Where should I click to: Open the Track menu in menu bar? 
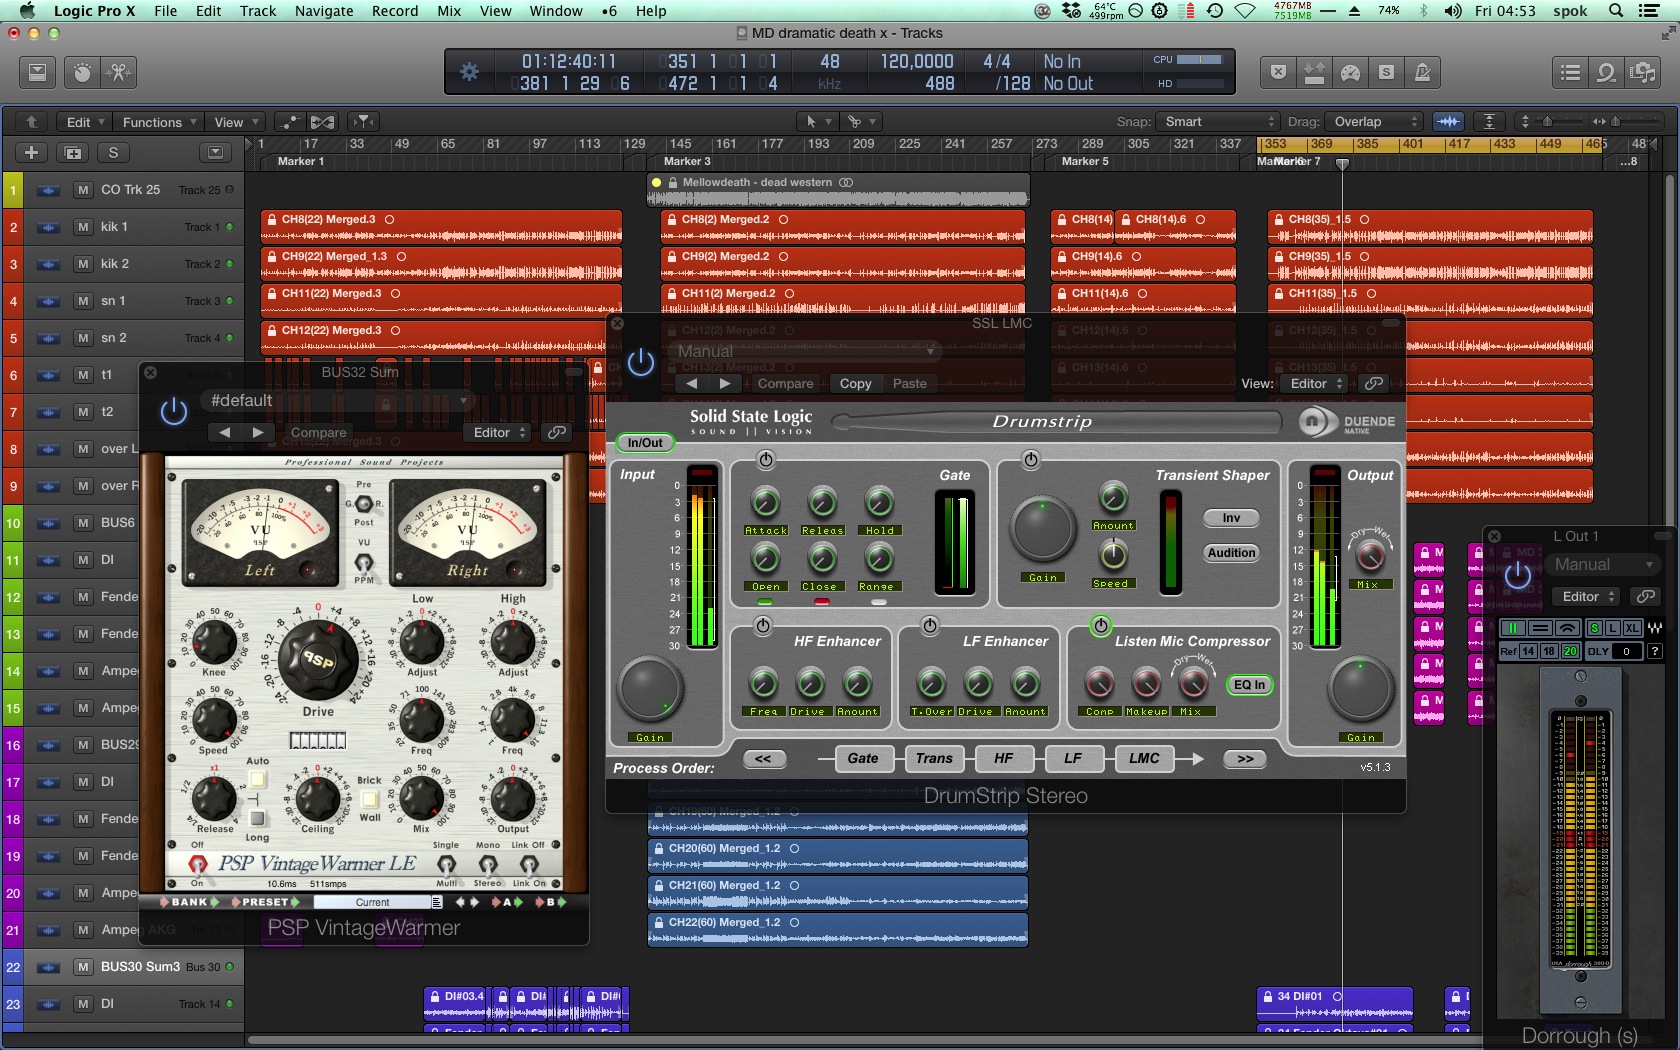pos(258,11)
